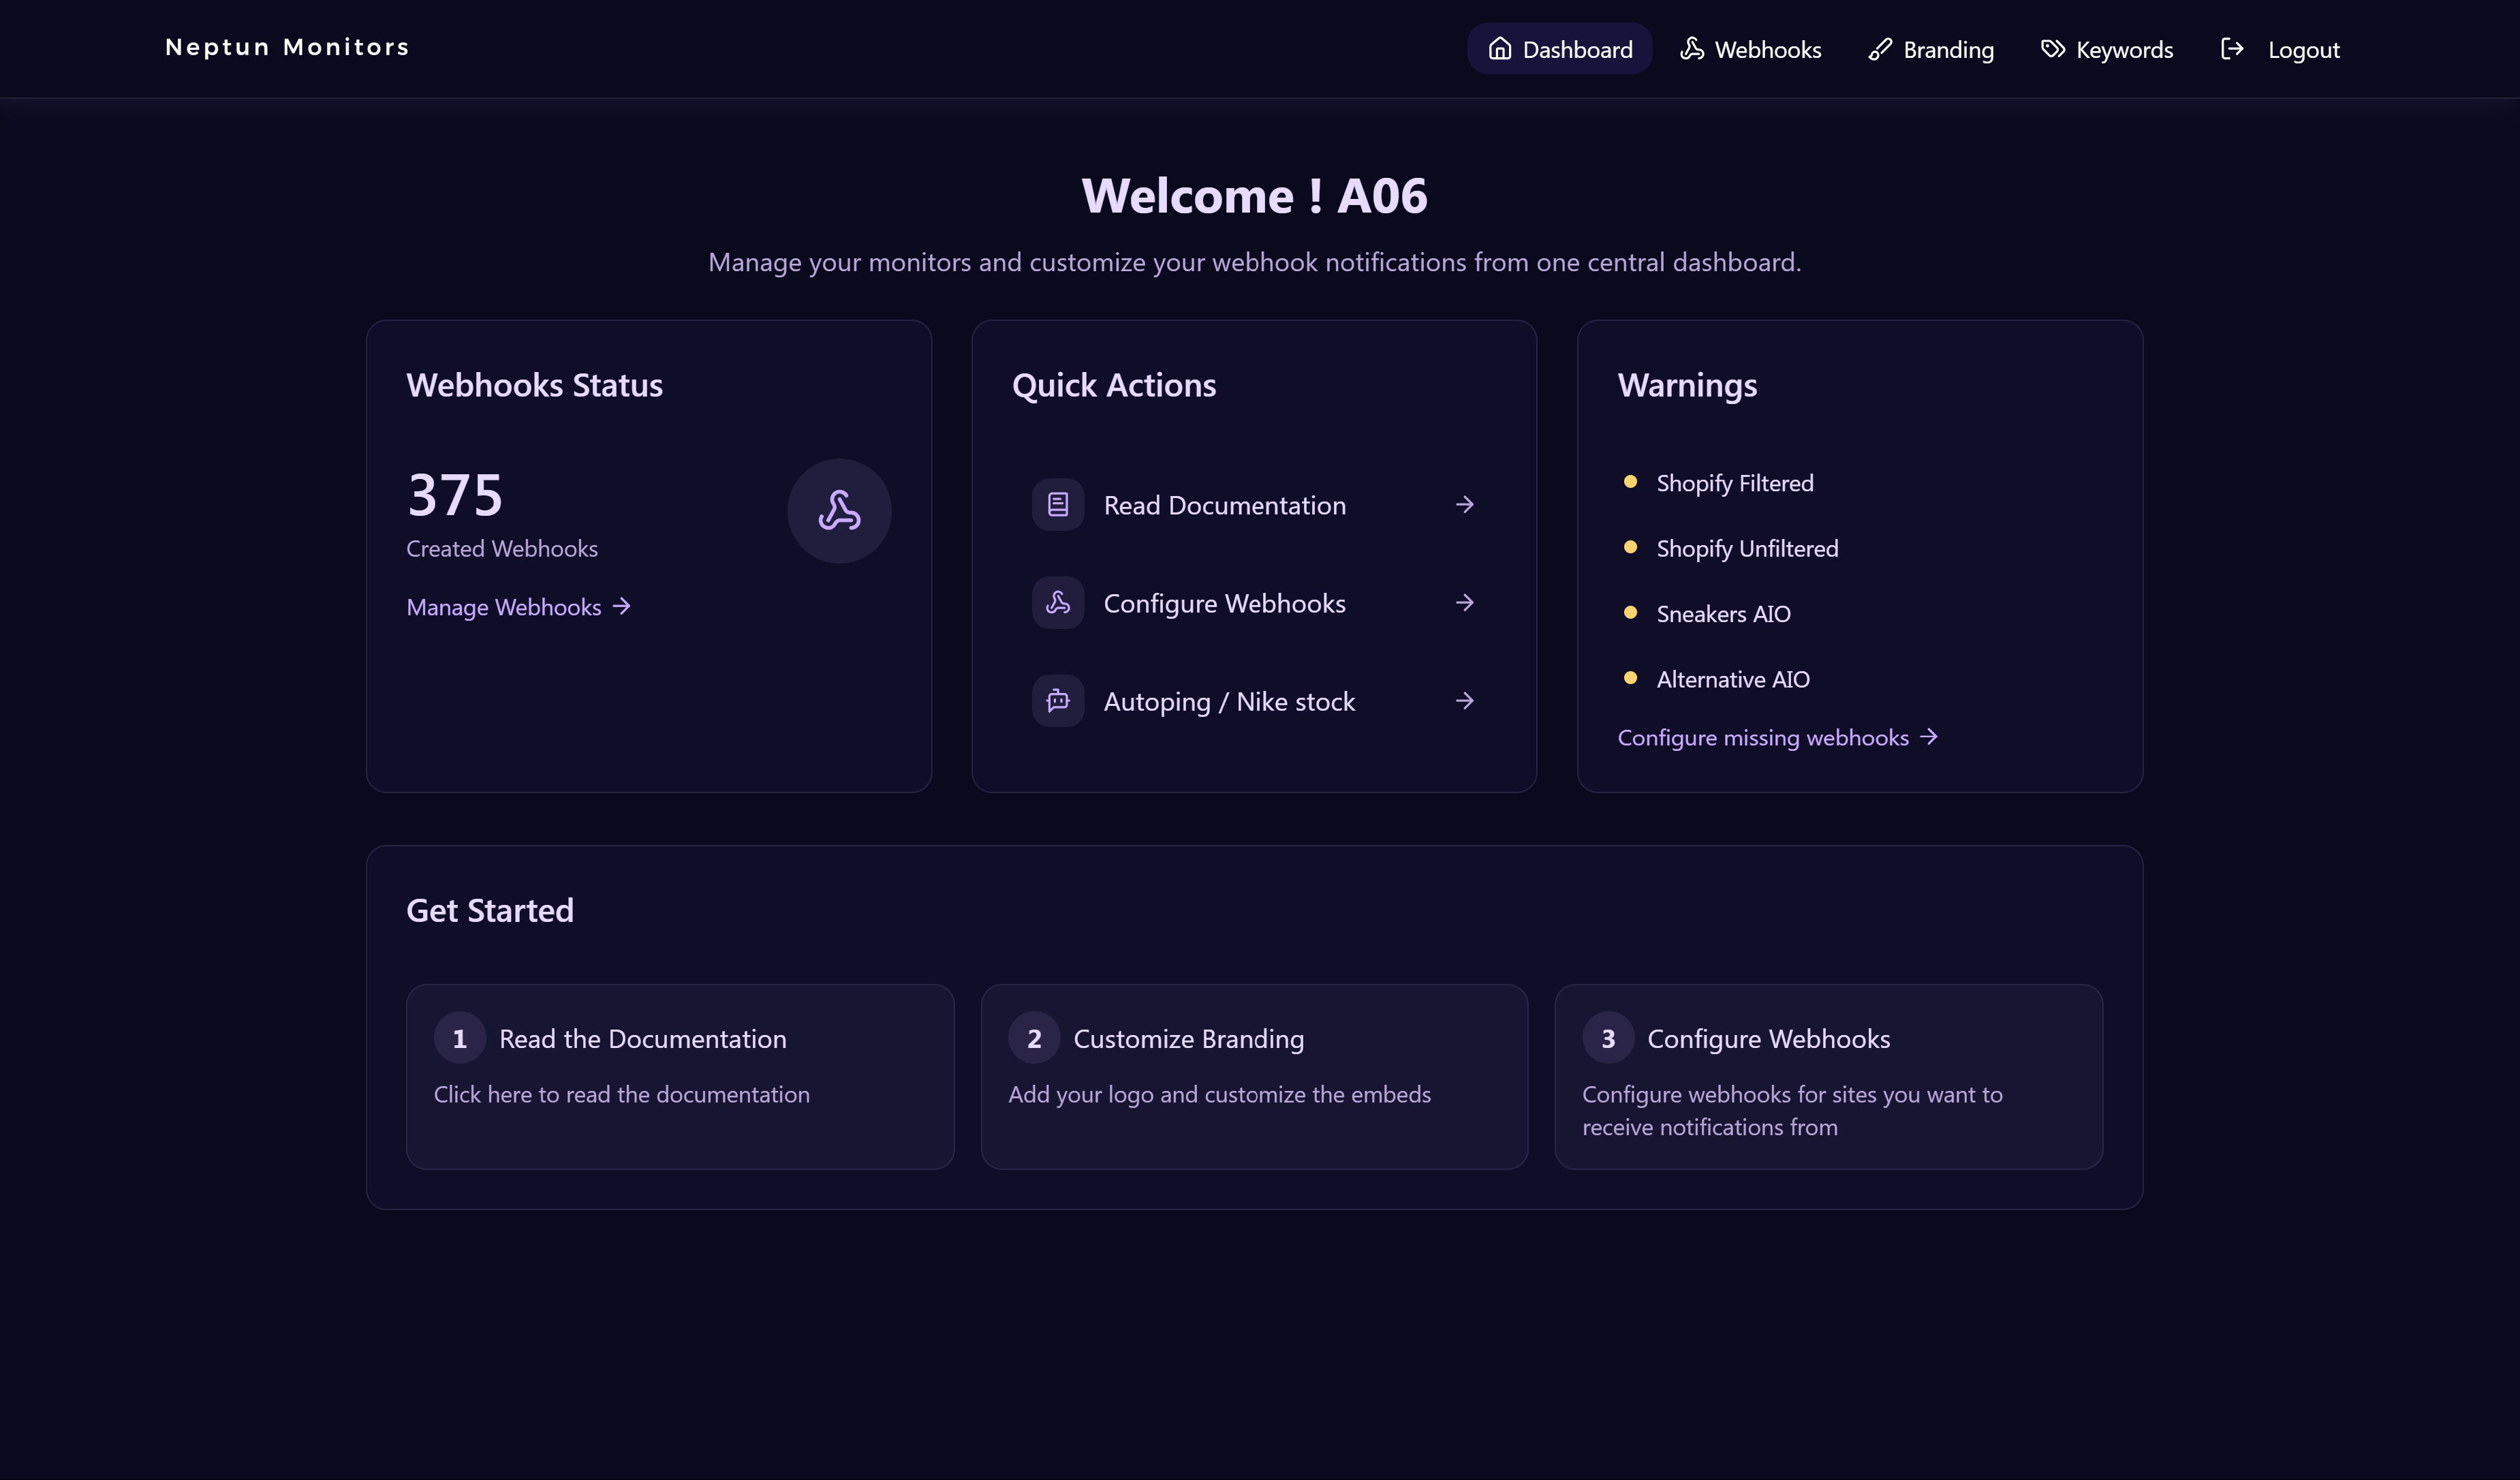Open the Webhooks navigation tab
This screenshot has width=2520, height=1480.
coord(1750,49)
